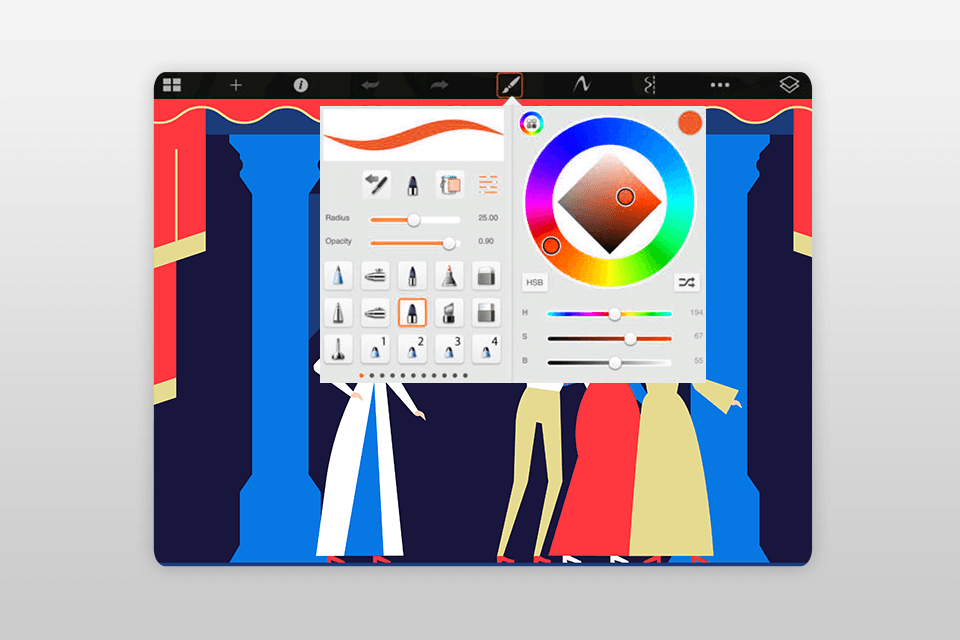Open the color palette icon above the wheel
960x640 pixels.
coord(531,121)
